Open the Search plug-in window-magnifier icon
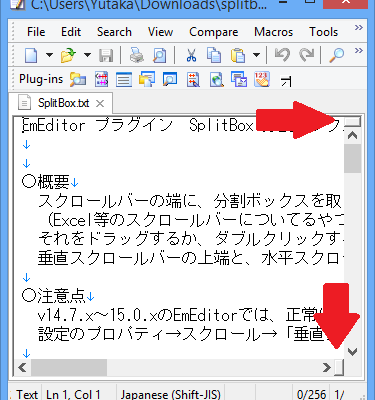Screen dimensions: 375x400 coord(170,80)
